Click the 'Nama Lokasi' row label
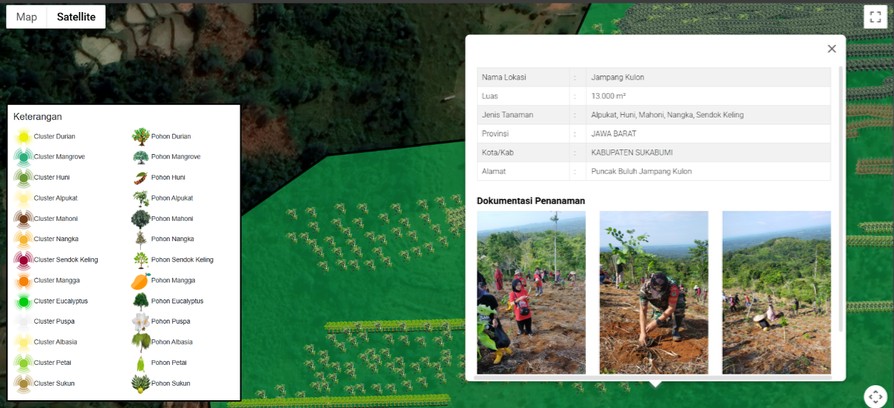The width and height of the screenshot is (894, 408). coord(504,77)
